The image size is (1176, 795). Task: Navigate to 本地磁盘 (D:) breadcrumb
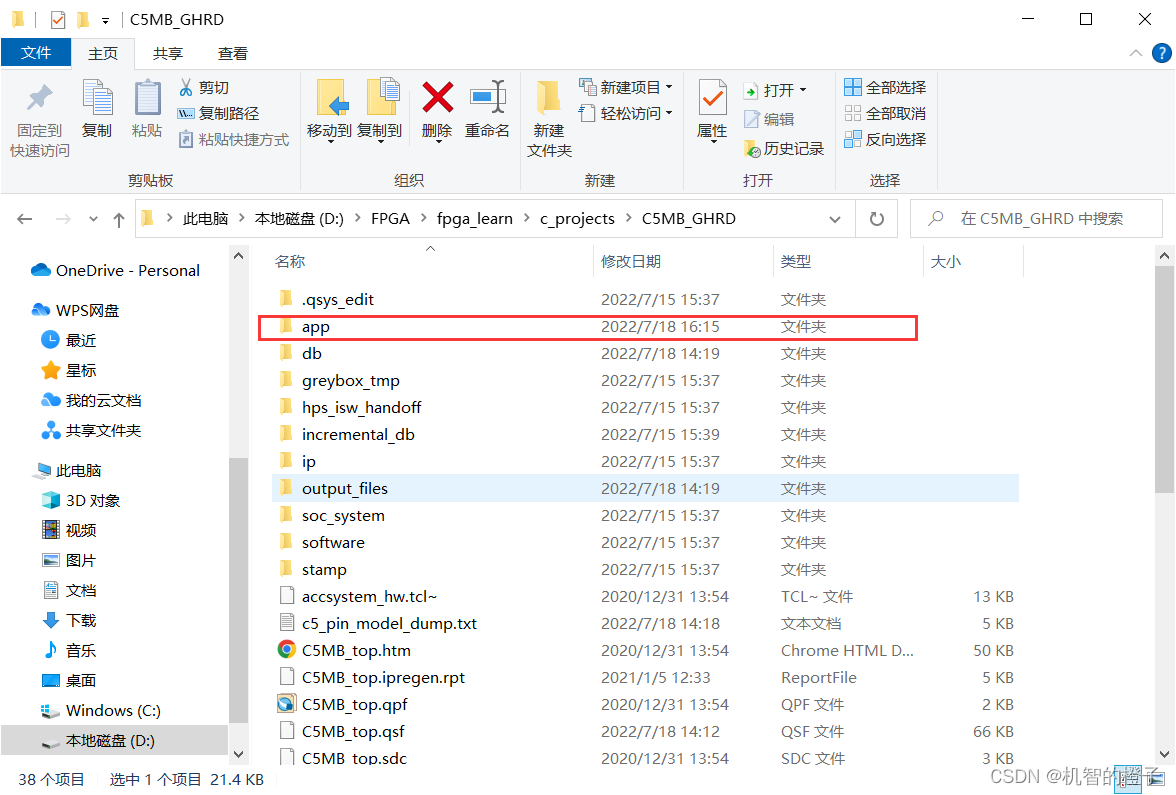(298, 218)
